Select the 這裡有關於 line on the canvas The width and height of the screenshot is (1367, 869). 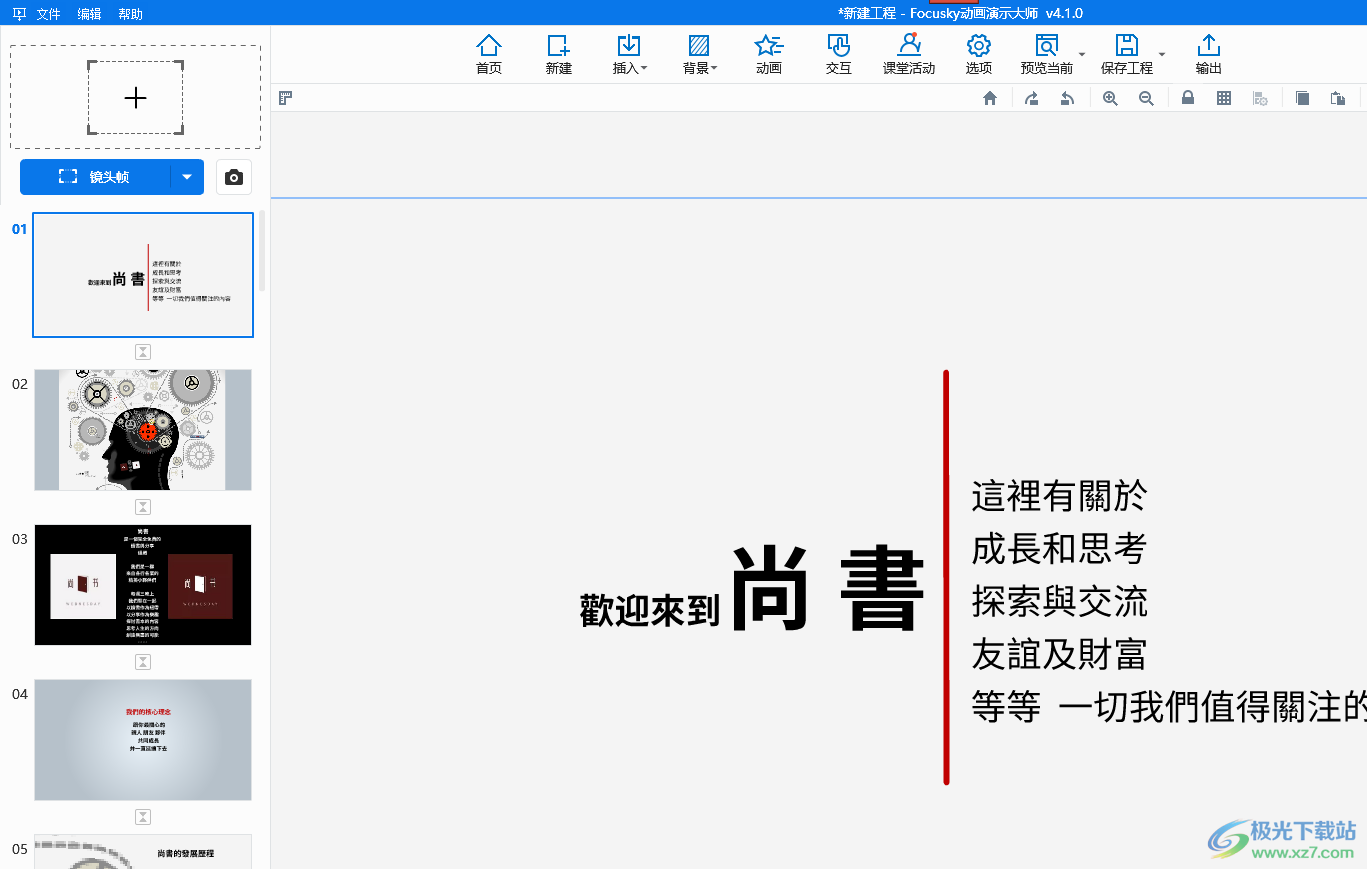click(1059, 496)
